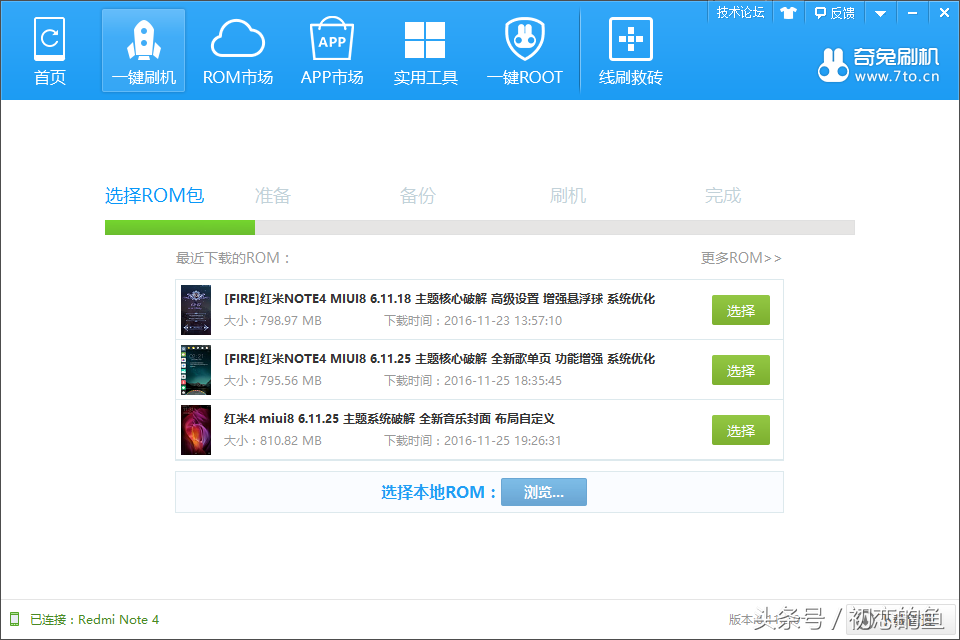The image size is (960, 640).
Task: Go to the 首页 home page
Action: pyautogui.click(x=50, y=51)
